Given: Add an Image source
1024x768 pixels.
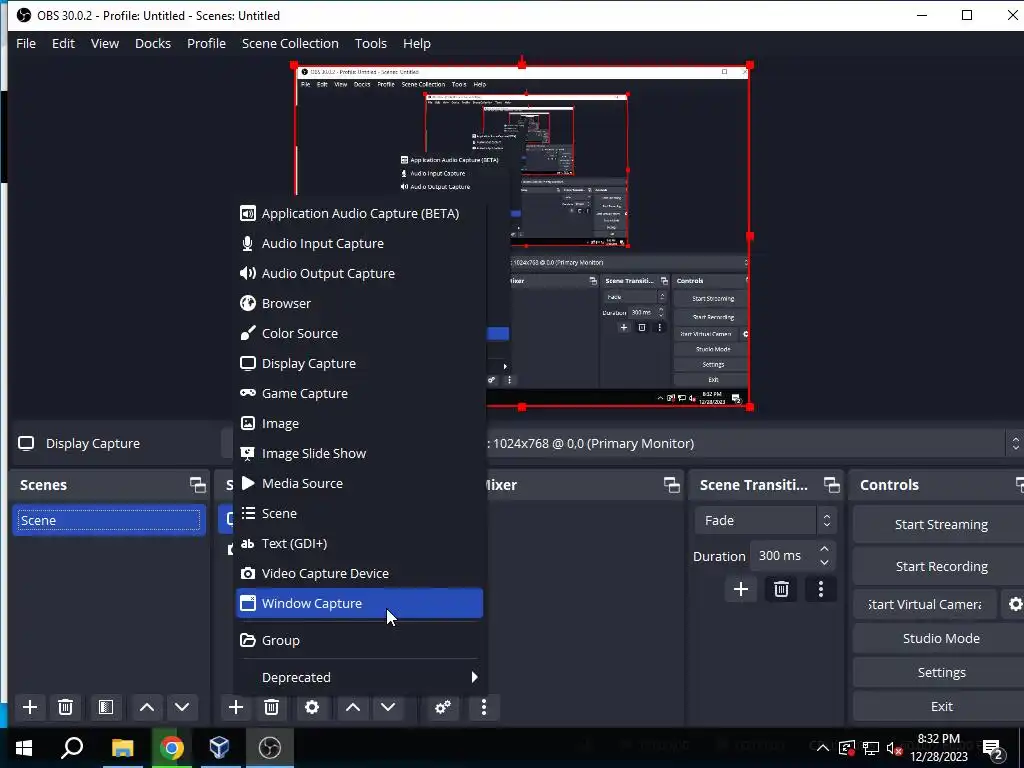Looking at the screenshot, I should click(359, 424).
